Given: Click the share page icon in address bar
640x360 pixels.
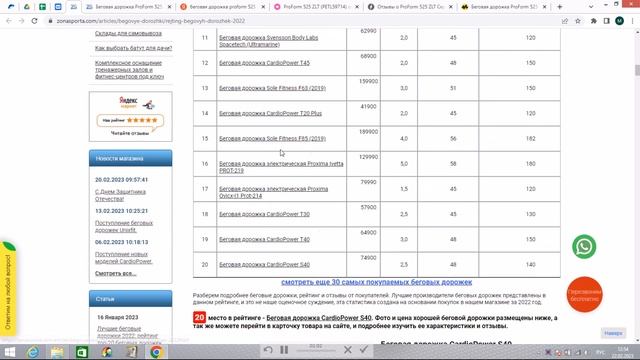Looking at the screenshot, I should click(x=564, y=21).
